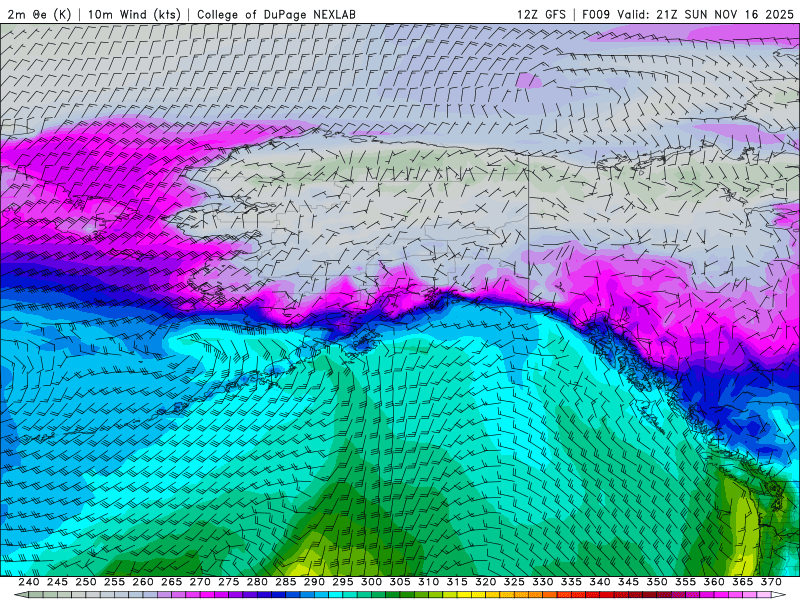Click the 295 legend value

click(x=343, y=582)
